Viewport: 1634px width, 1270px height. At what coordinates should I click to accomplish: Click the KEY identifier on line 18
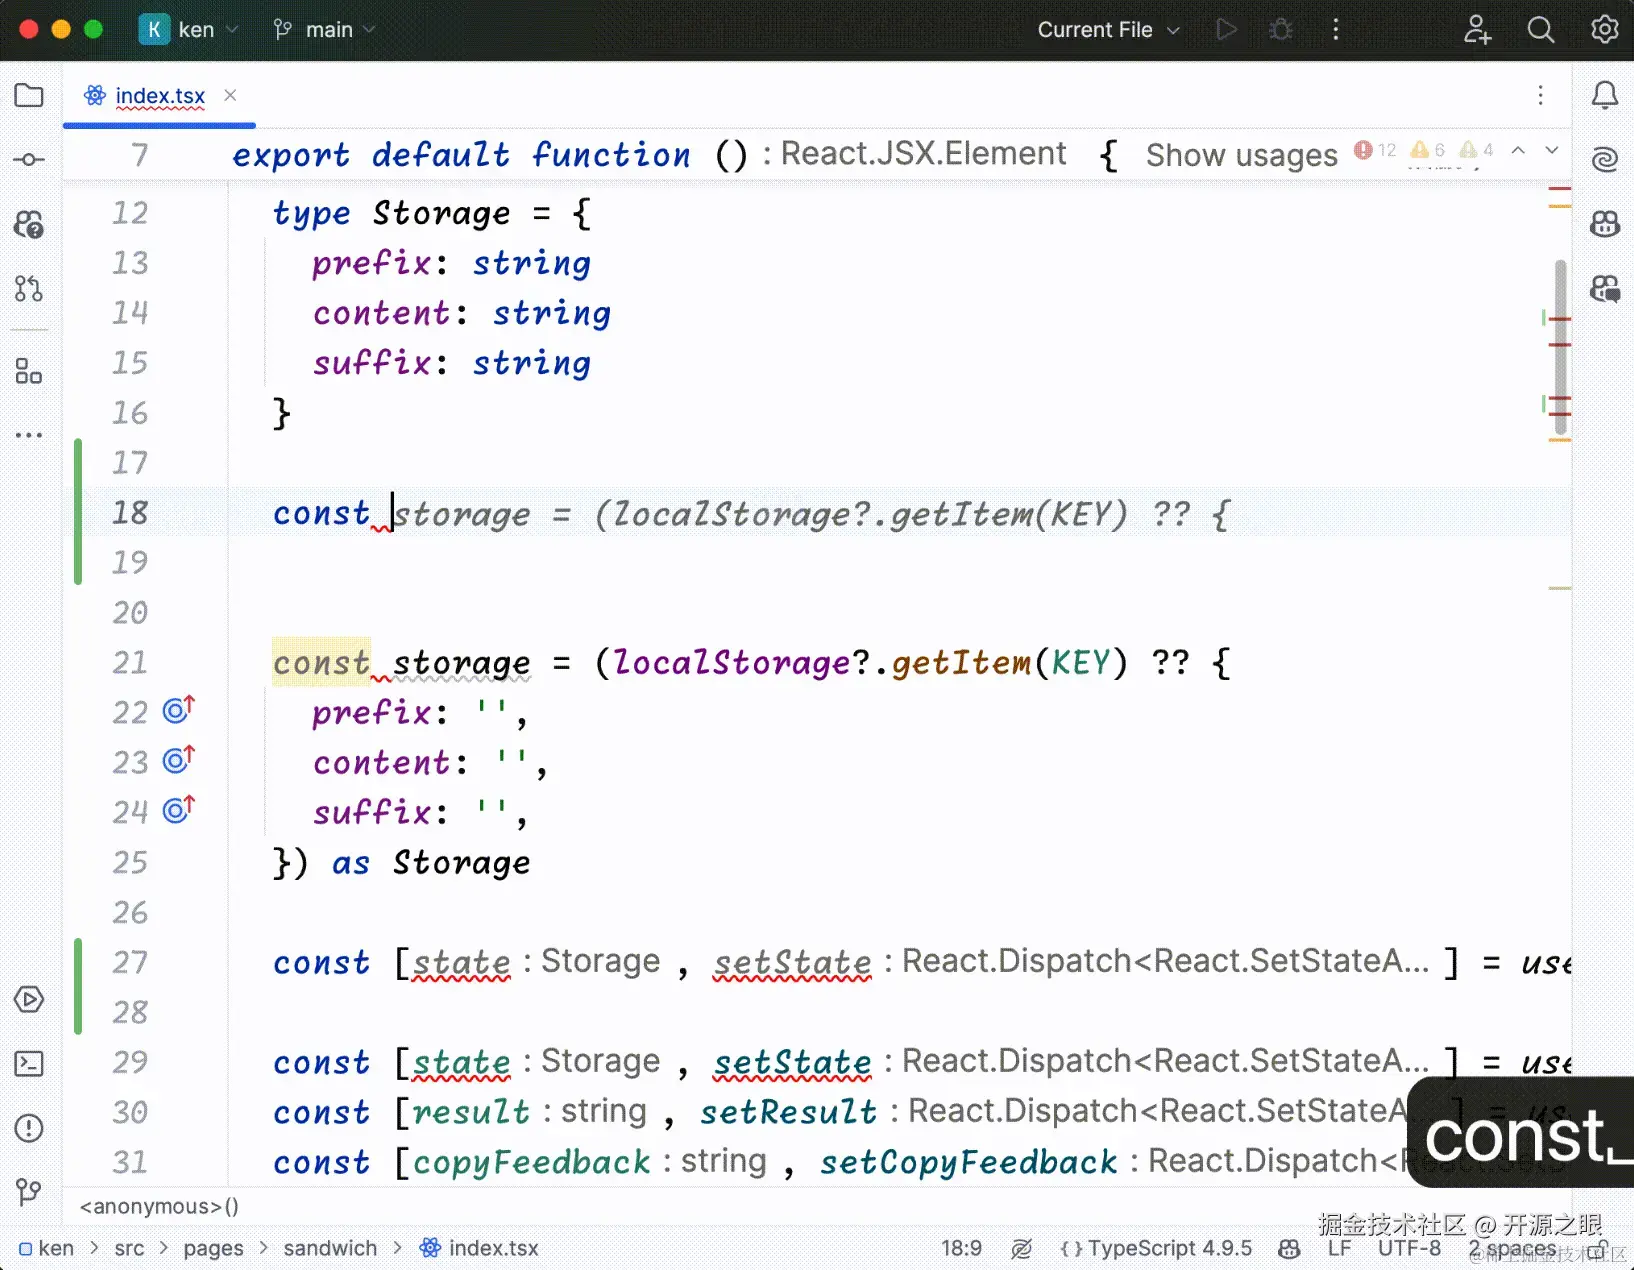(1080, 514)
